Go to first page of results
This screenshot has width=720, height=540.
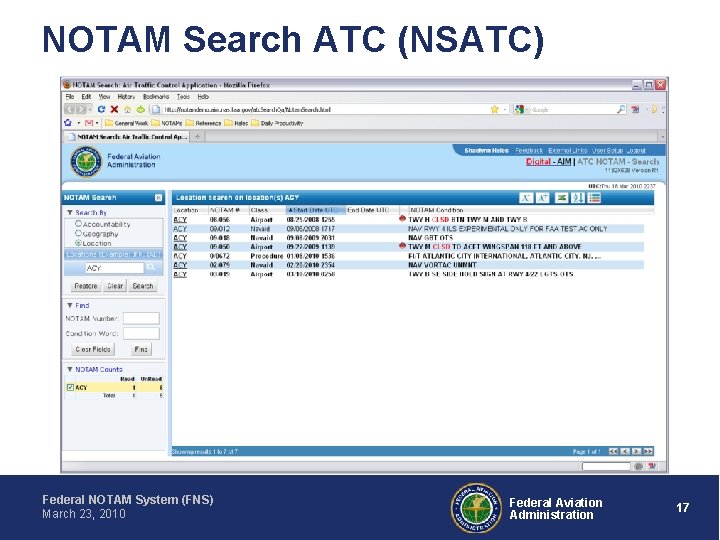pos(613,451)
